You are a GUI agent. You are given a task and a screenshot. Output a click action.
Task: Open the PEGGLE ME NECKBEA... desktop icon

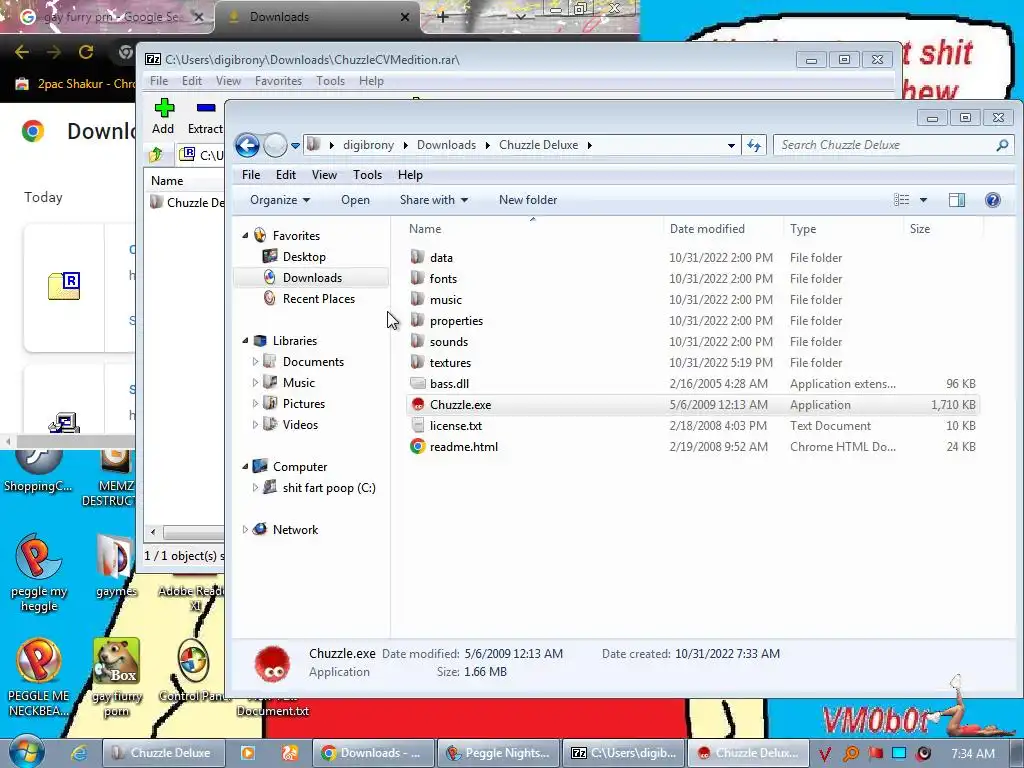(39, 677)
